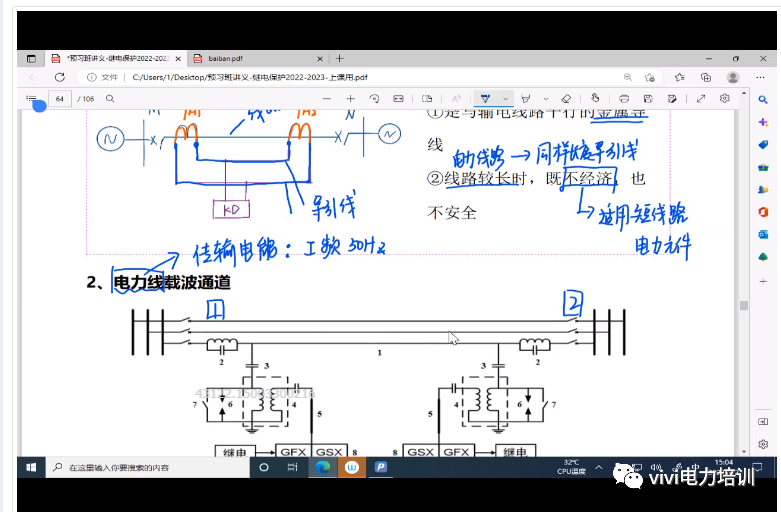Open sidebar Search icon

pyautogui.click(x=763, y=100)
